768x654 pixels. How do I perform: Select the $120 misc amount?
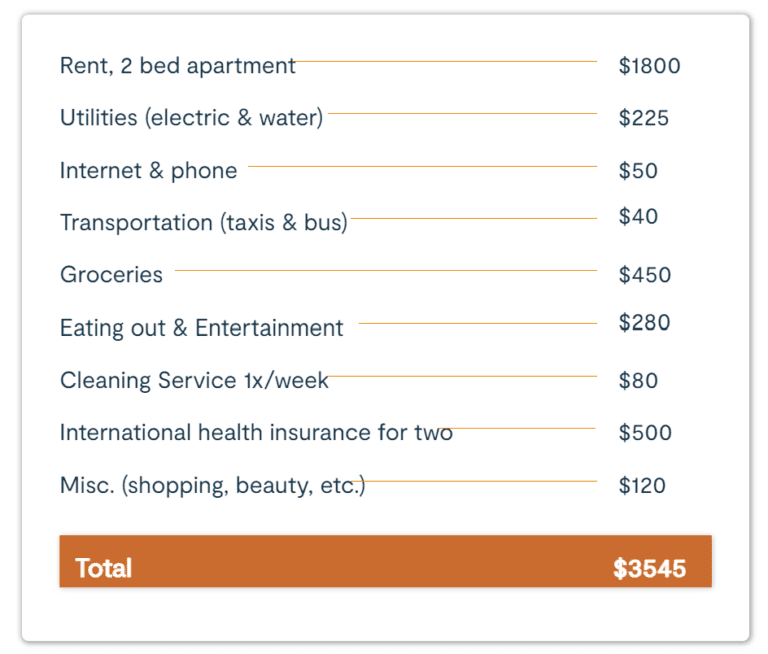642,485
